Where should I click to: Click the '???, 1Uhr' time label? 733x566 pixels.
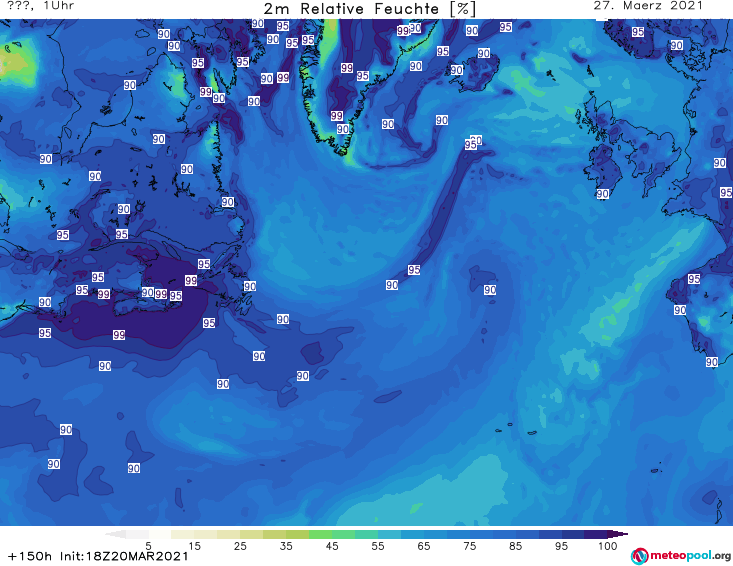[x=41, y=6]
